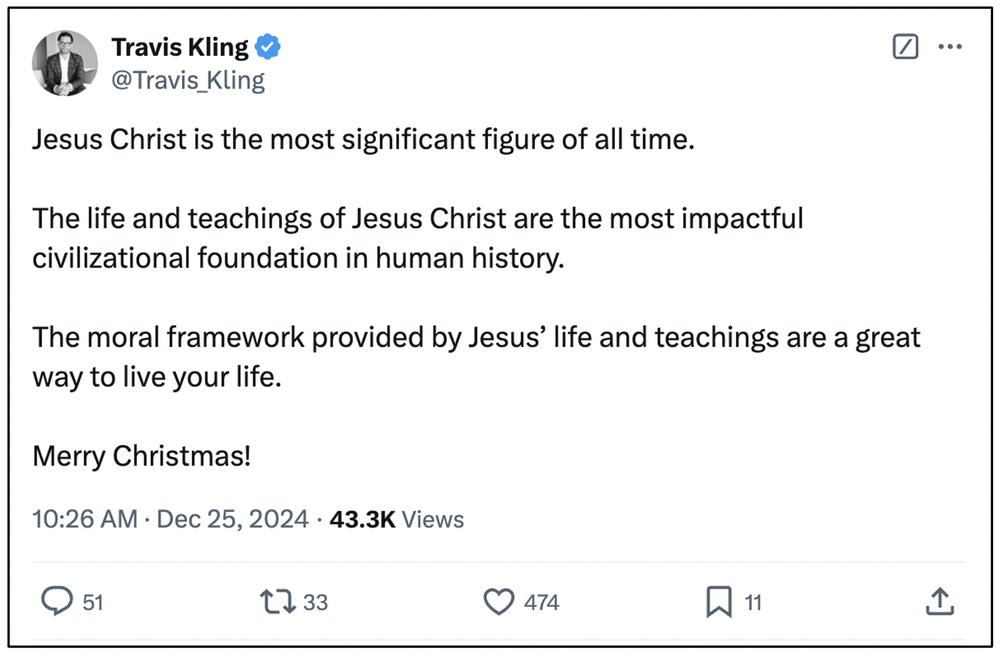The width and height of the screenshot is (1000, 656).
Task: Click the "most significant figure" opening sentence
Action: tap(362, 138)
